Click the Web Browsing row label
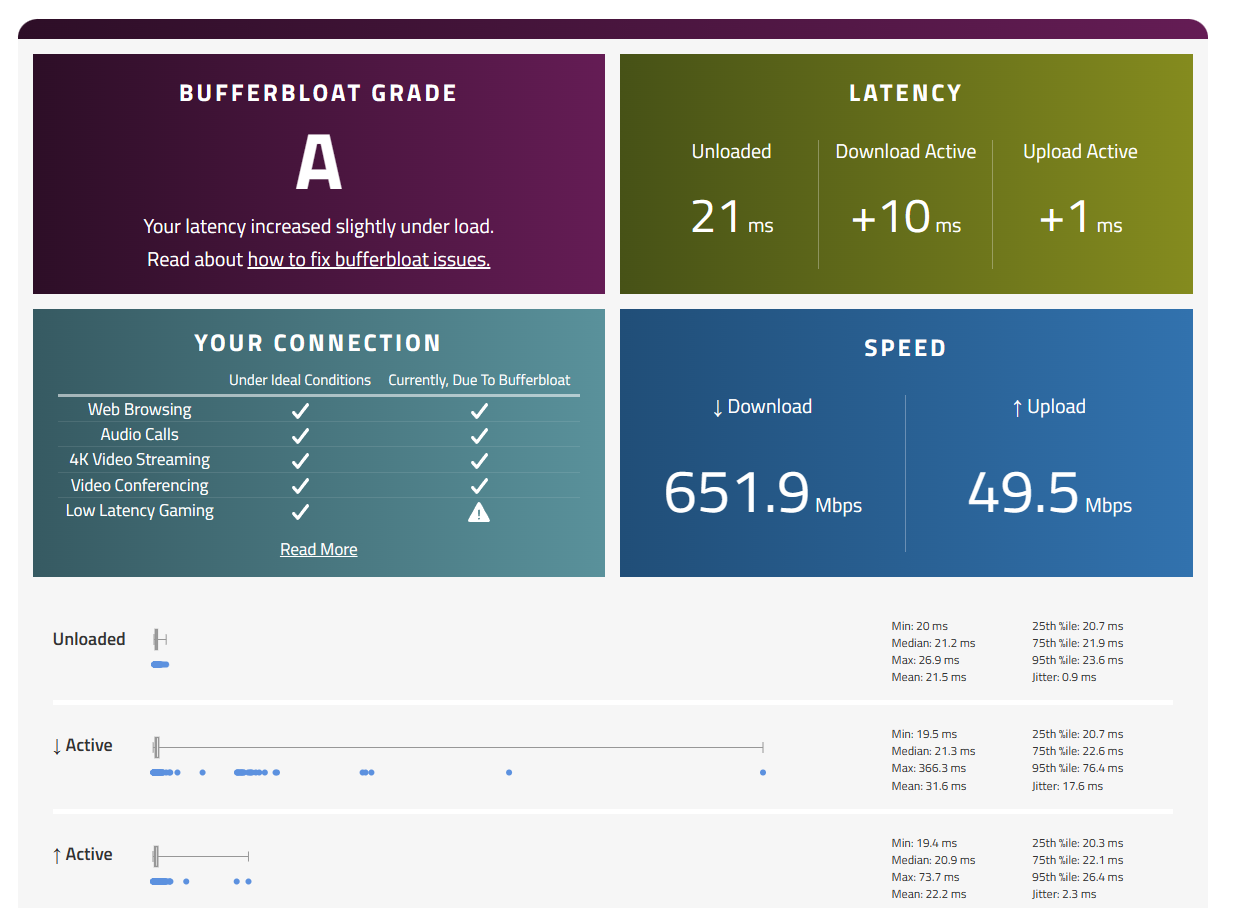Screen dimensions: 1242x908 pyautogui.click(x=139, y=409)
